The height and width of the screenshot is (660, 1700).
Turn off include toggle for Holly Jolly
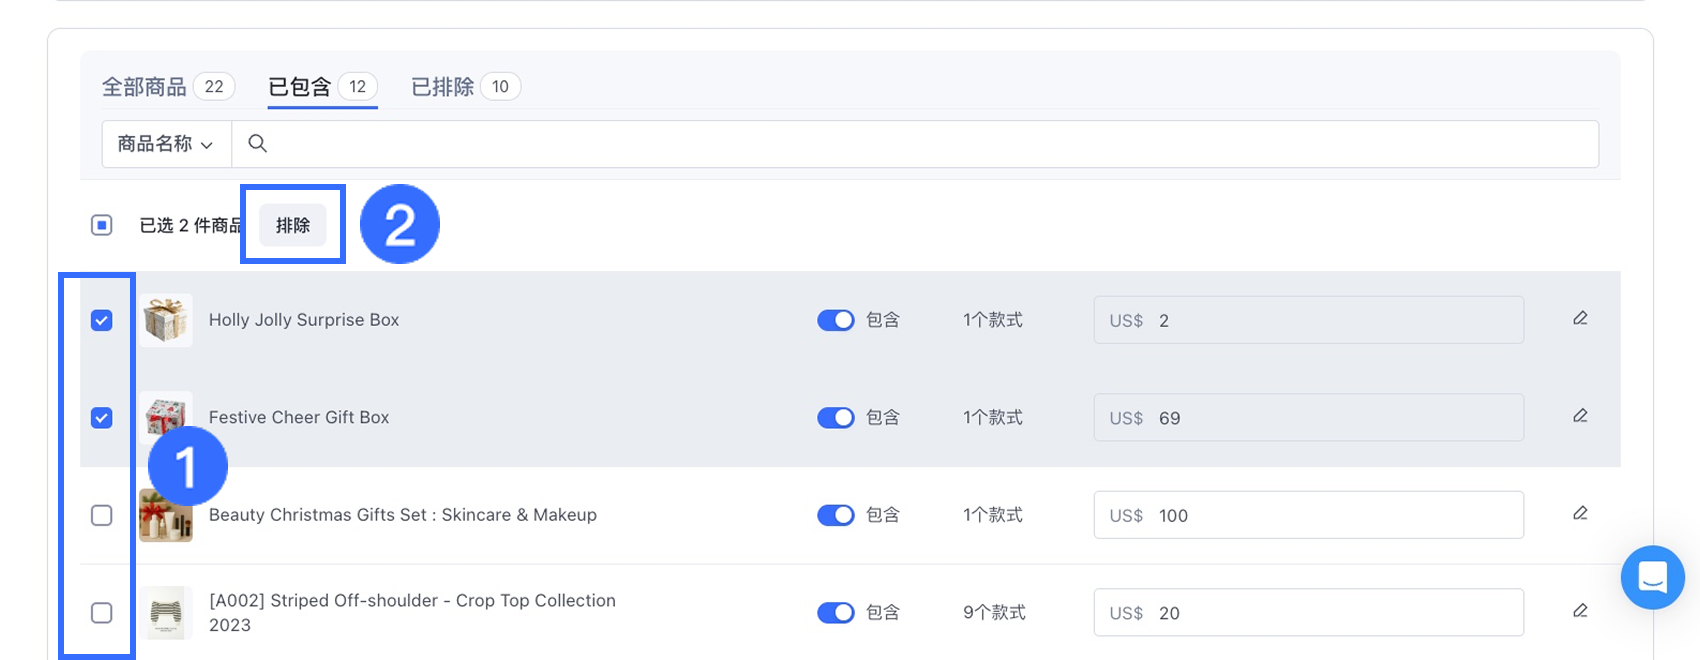click(x=835, y=320)
